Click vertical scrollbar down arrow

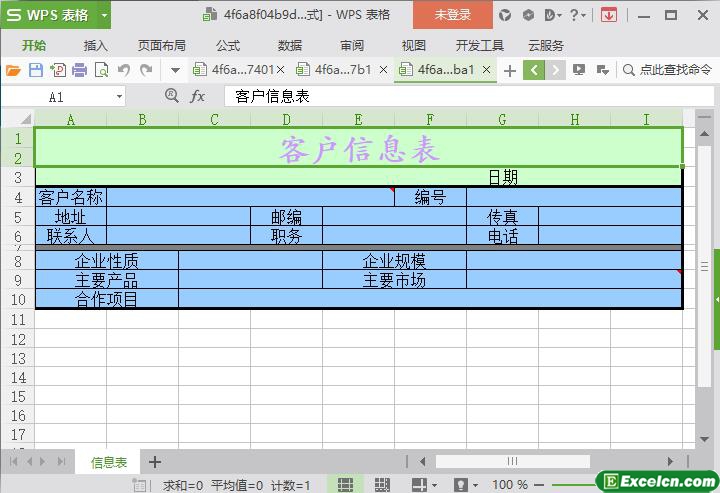point(704,439)
